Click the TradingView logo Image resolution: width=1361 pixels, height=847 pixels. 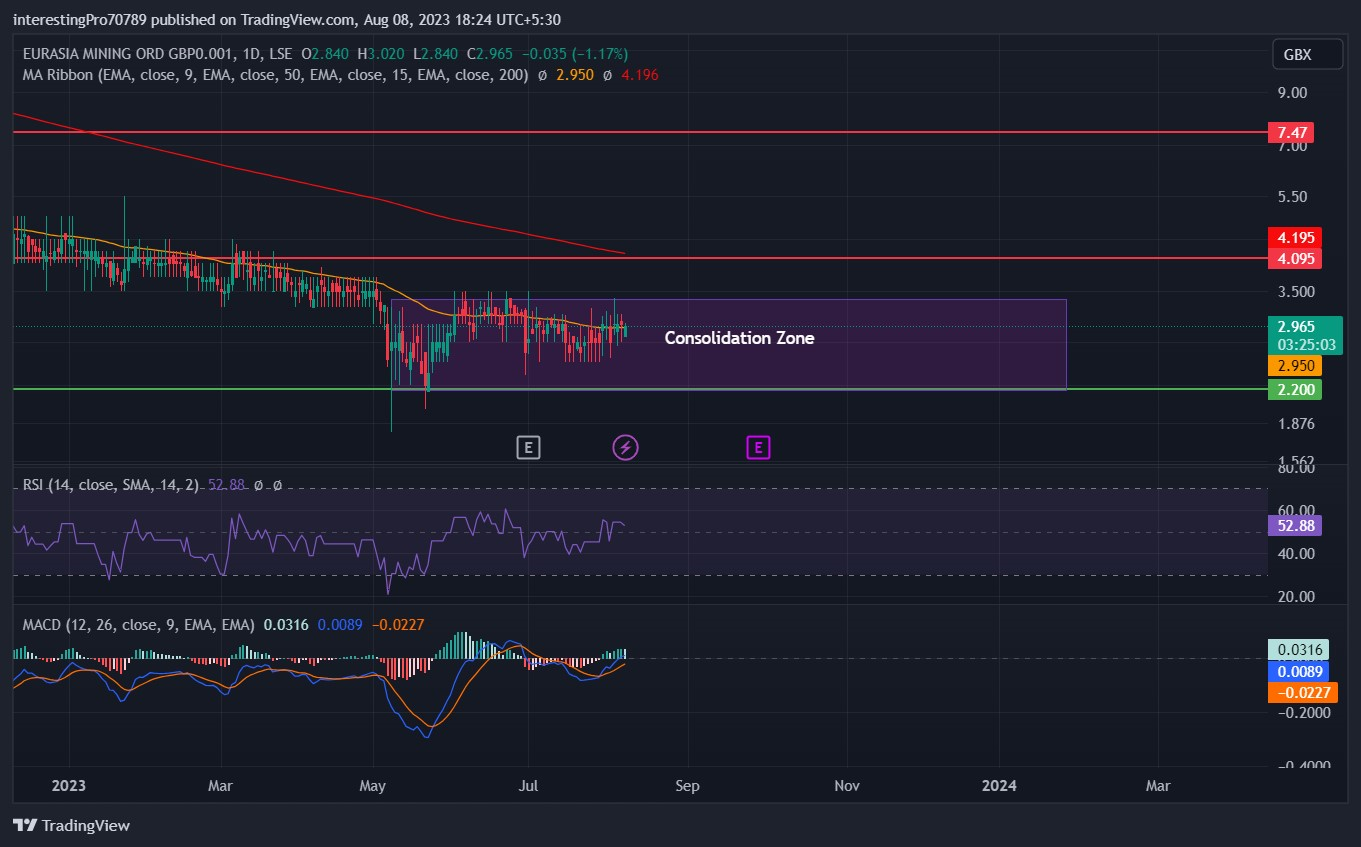(x=71, y=825)
